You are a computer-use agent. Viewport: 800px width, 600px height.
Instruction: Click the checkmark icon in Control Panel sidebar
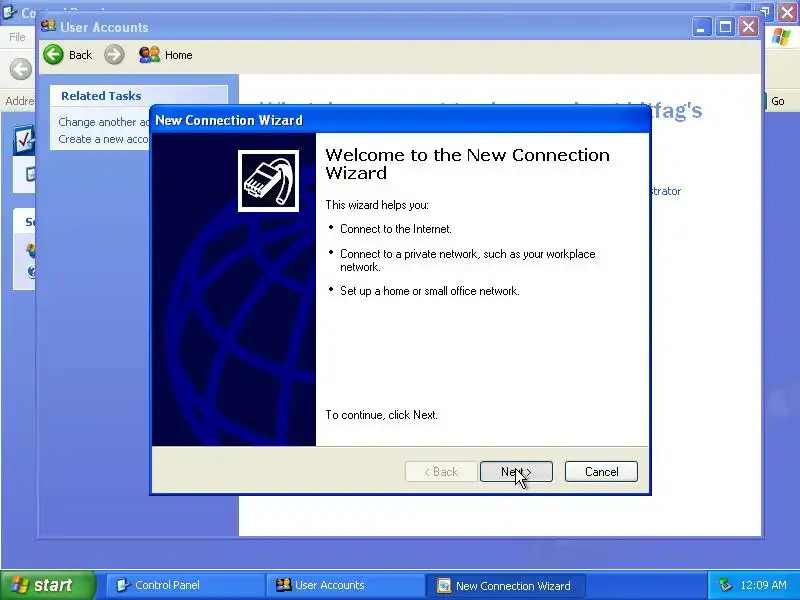click(x=24, y=140)
